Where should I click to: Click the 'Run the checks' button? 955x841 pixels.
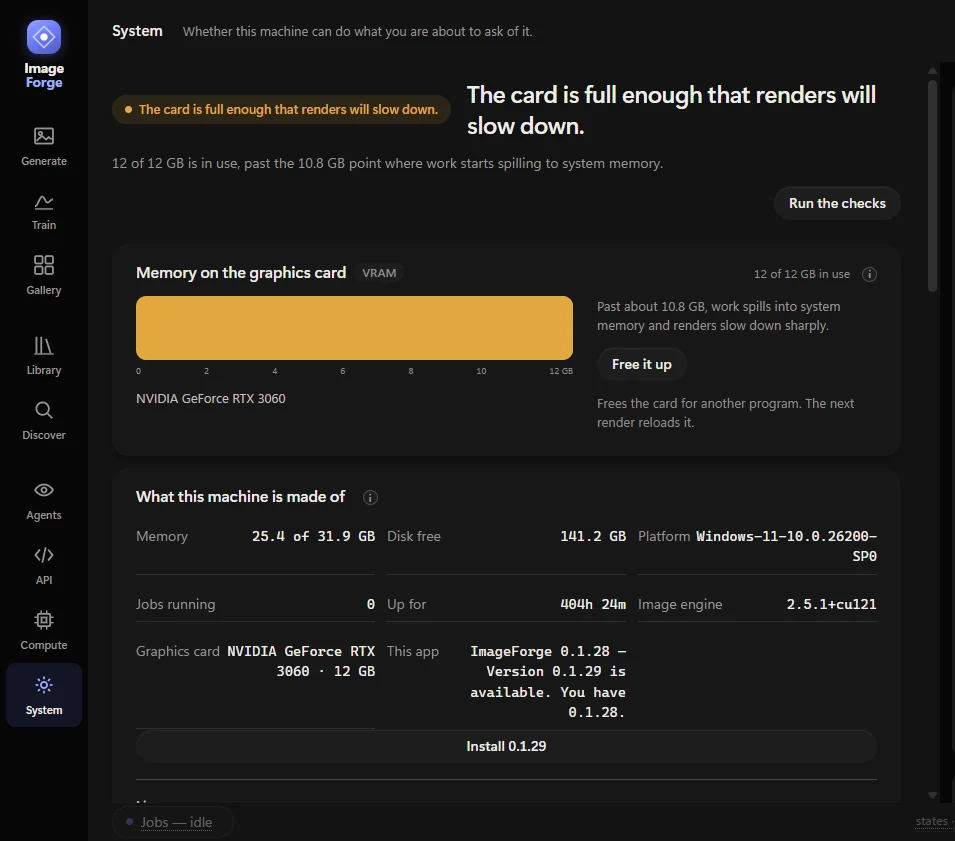837,203
